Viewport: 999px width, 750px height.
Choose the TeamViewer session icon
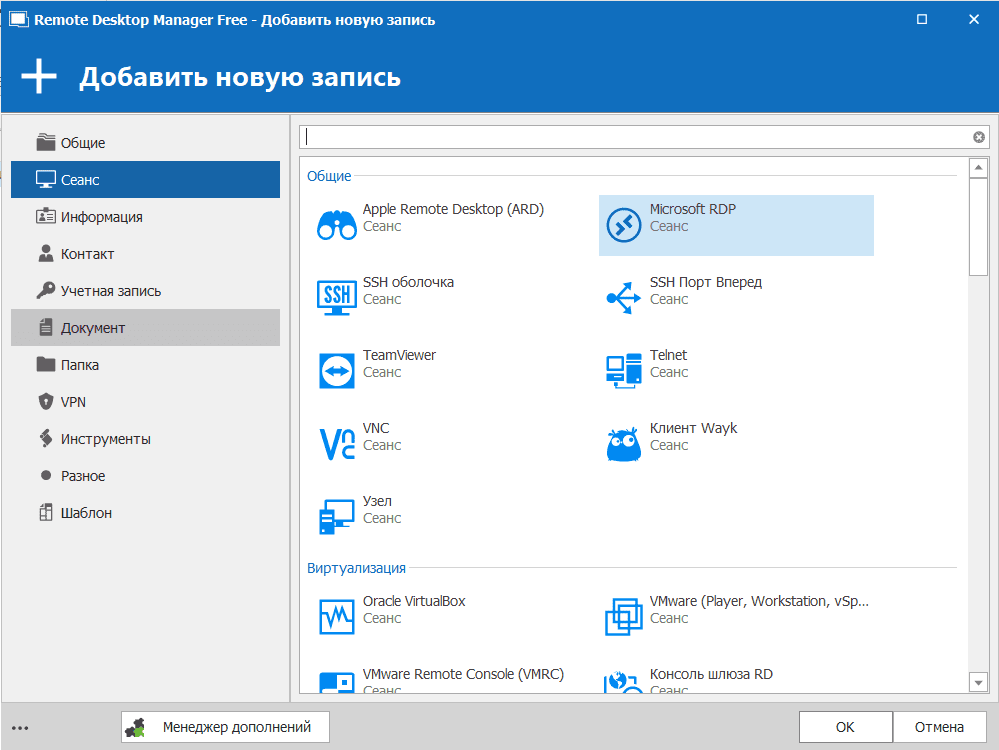(x=336, y=371)
